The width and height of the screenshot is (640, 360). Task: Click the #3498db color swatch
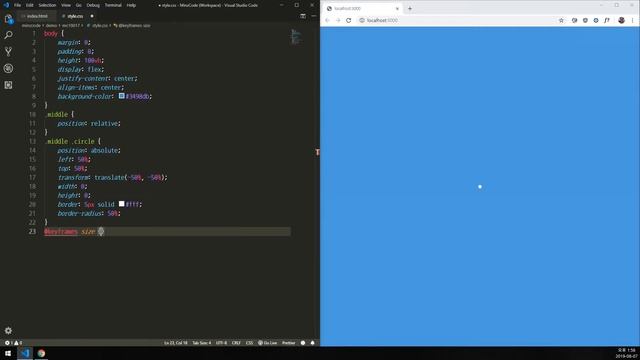tap(122, 96)
